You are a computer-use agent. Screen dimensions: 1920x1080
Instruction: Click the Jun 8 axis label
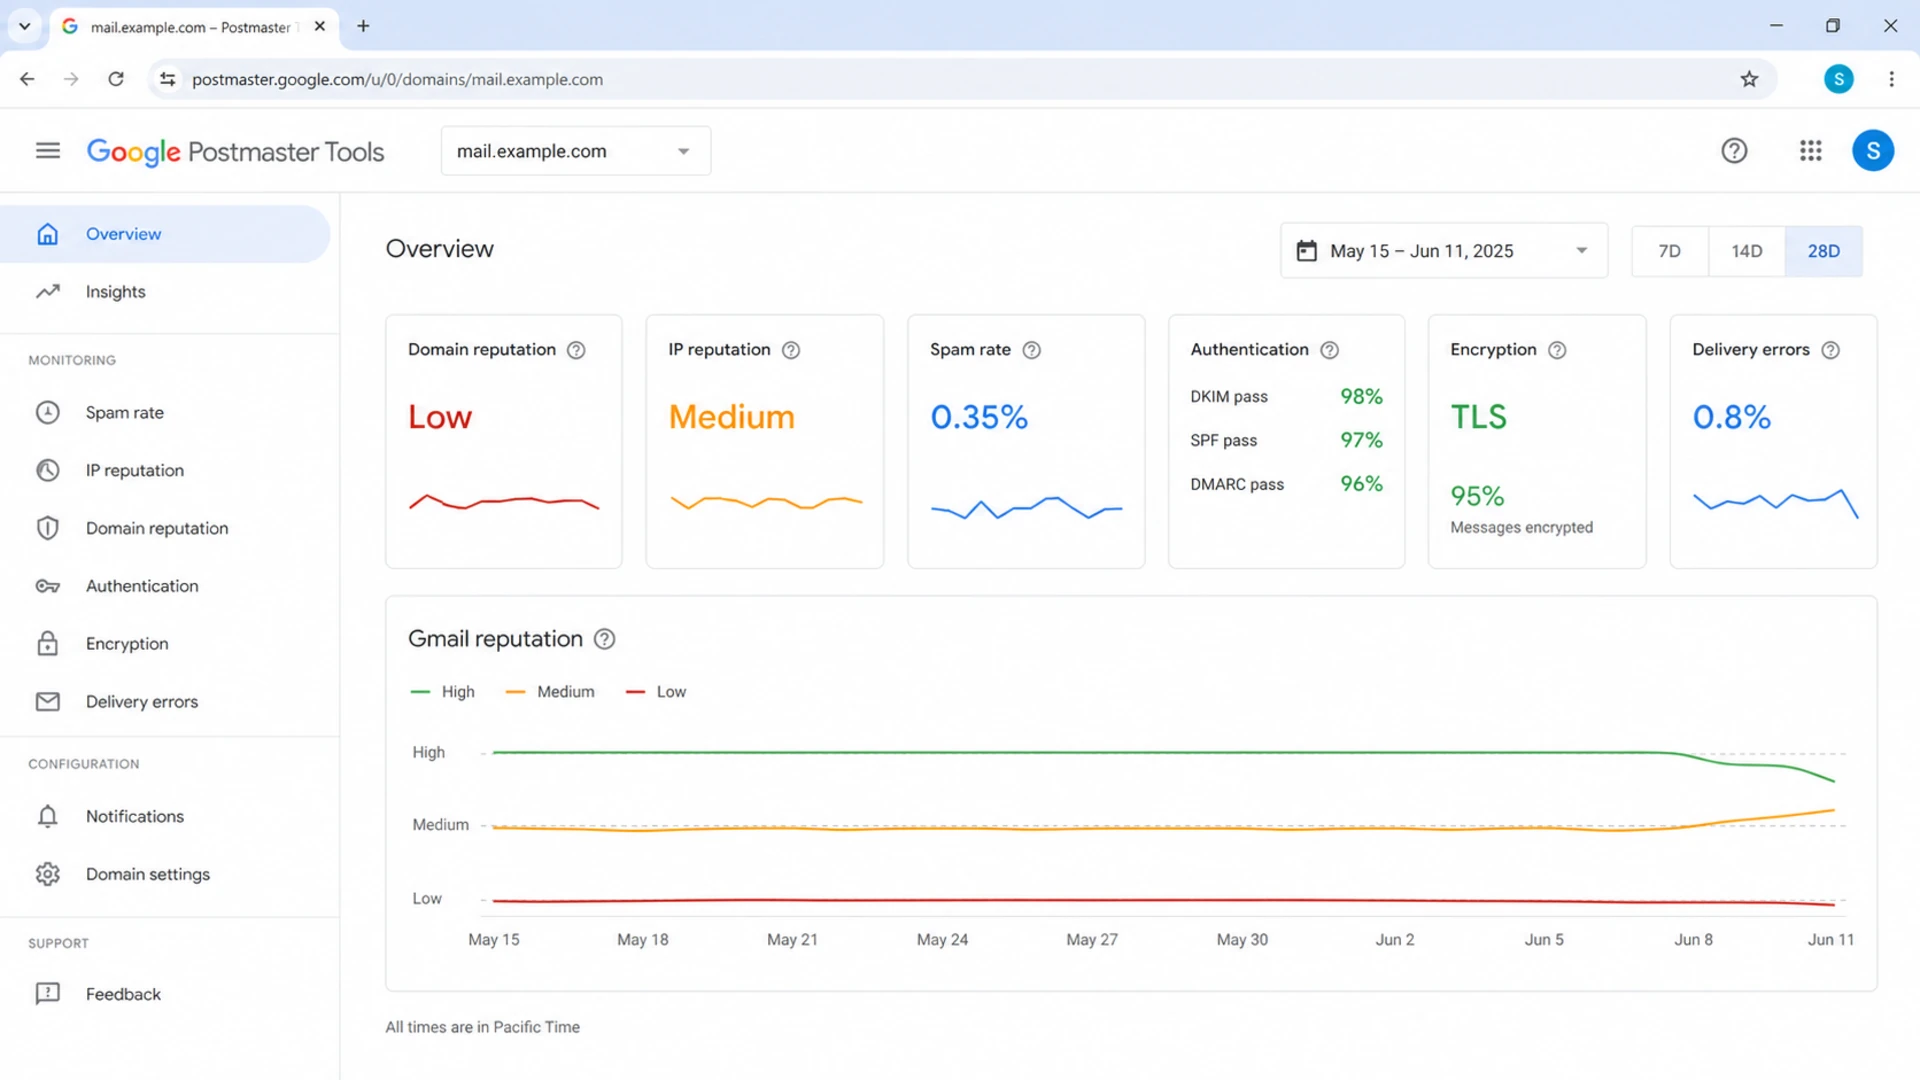coord(1693,940)
